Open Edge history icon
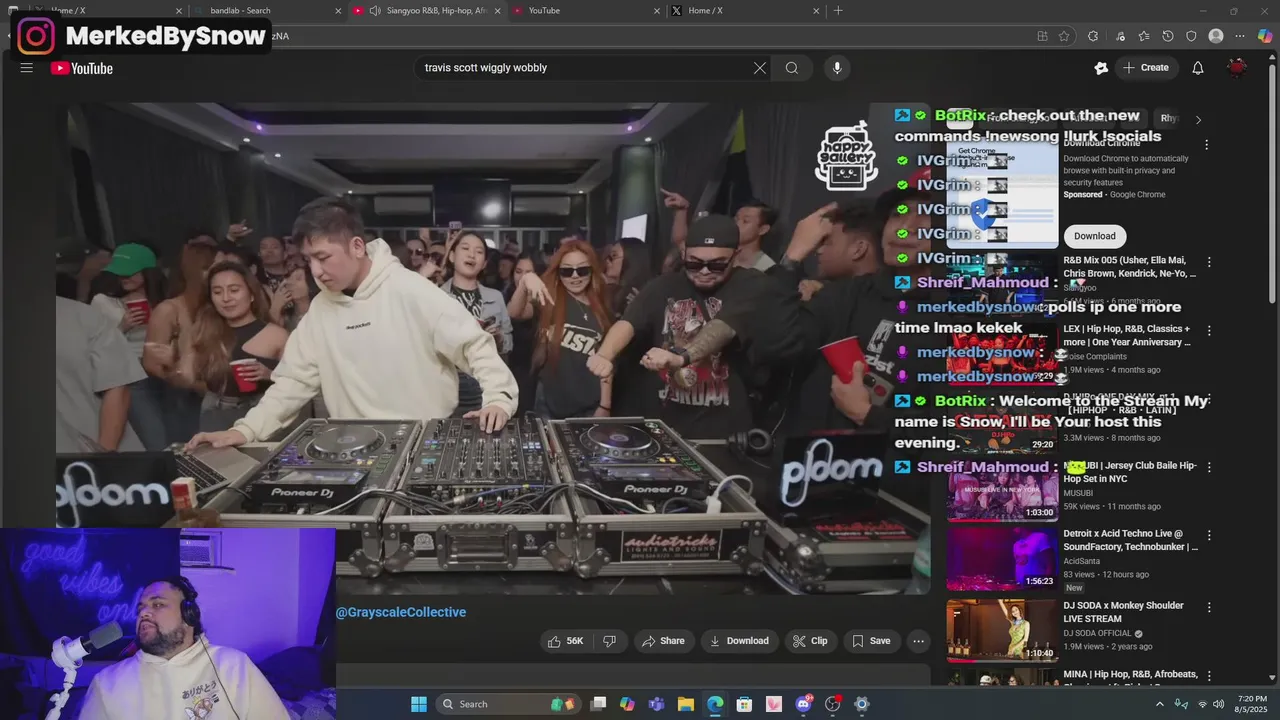Image resolution: width=1280 pixels, height=720 pixels. pyautogui.click(x=1168, y=36)
